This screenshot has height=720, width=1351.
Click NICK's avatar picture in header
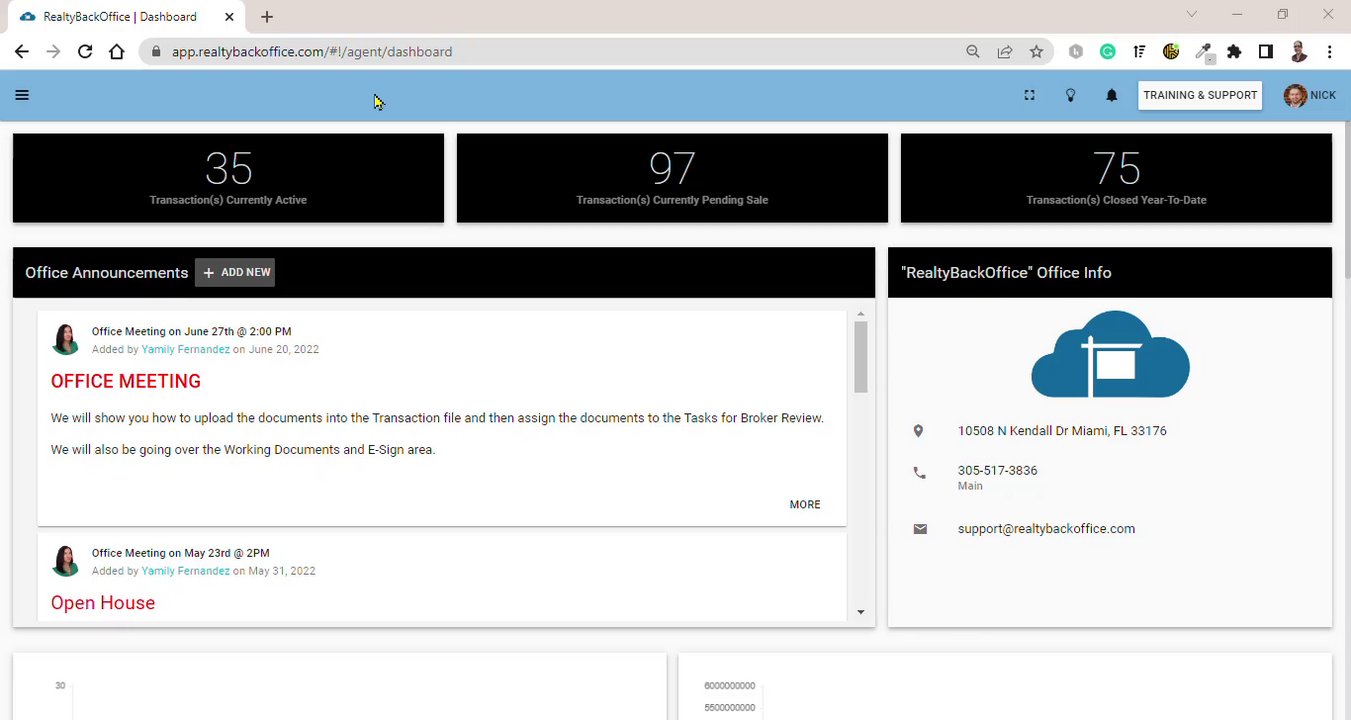click(x=1295, y=95)
